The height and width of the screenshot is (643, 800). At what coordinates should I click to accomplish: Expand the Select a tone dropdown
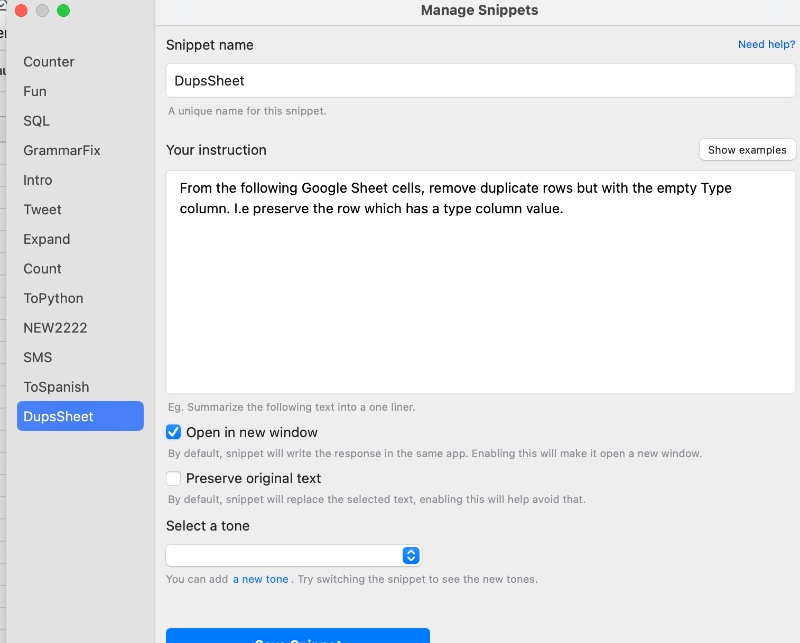pyautogui.click(x=293, y=556)
